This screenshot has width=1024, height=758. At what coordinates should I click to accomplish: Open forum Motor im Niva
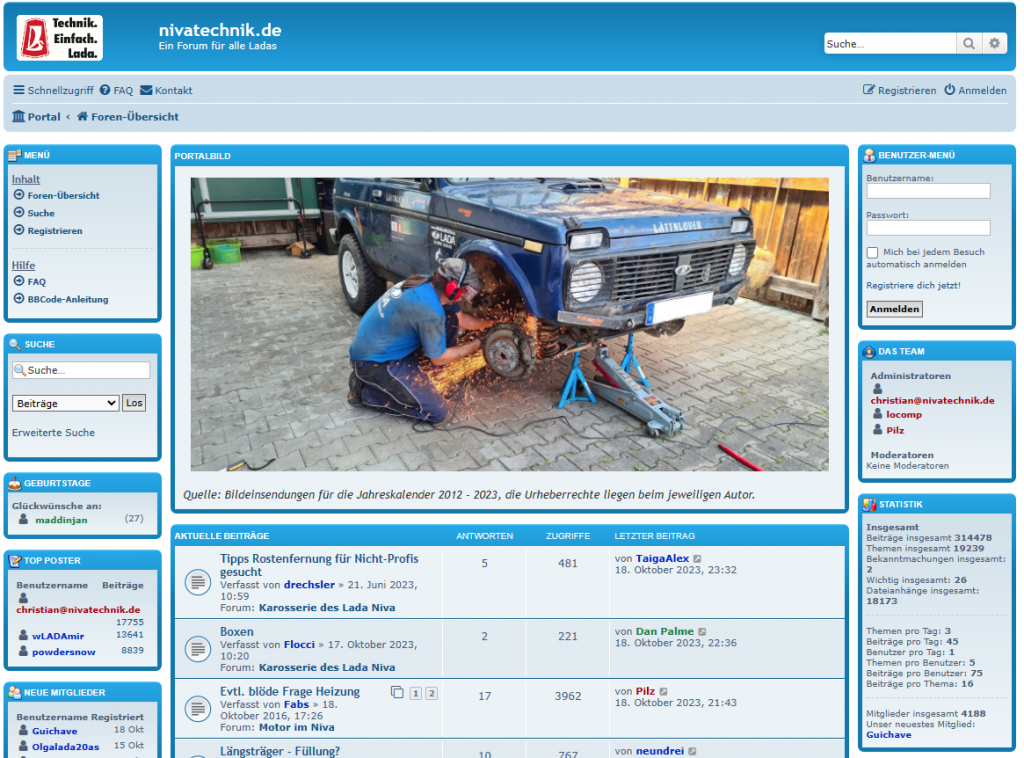(x=296, y=727)
